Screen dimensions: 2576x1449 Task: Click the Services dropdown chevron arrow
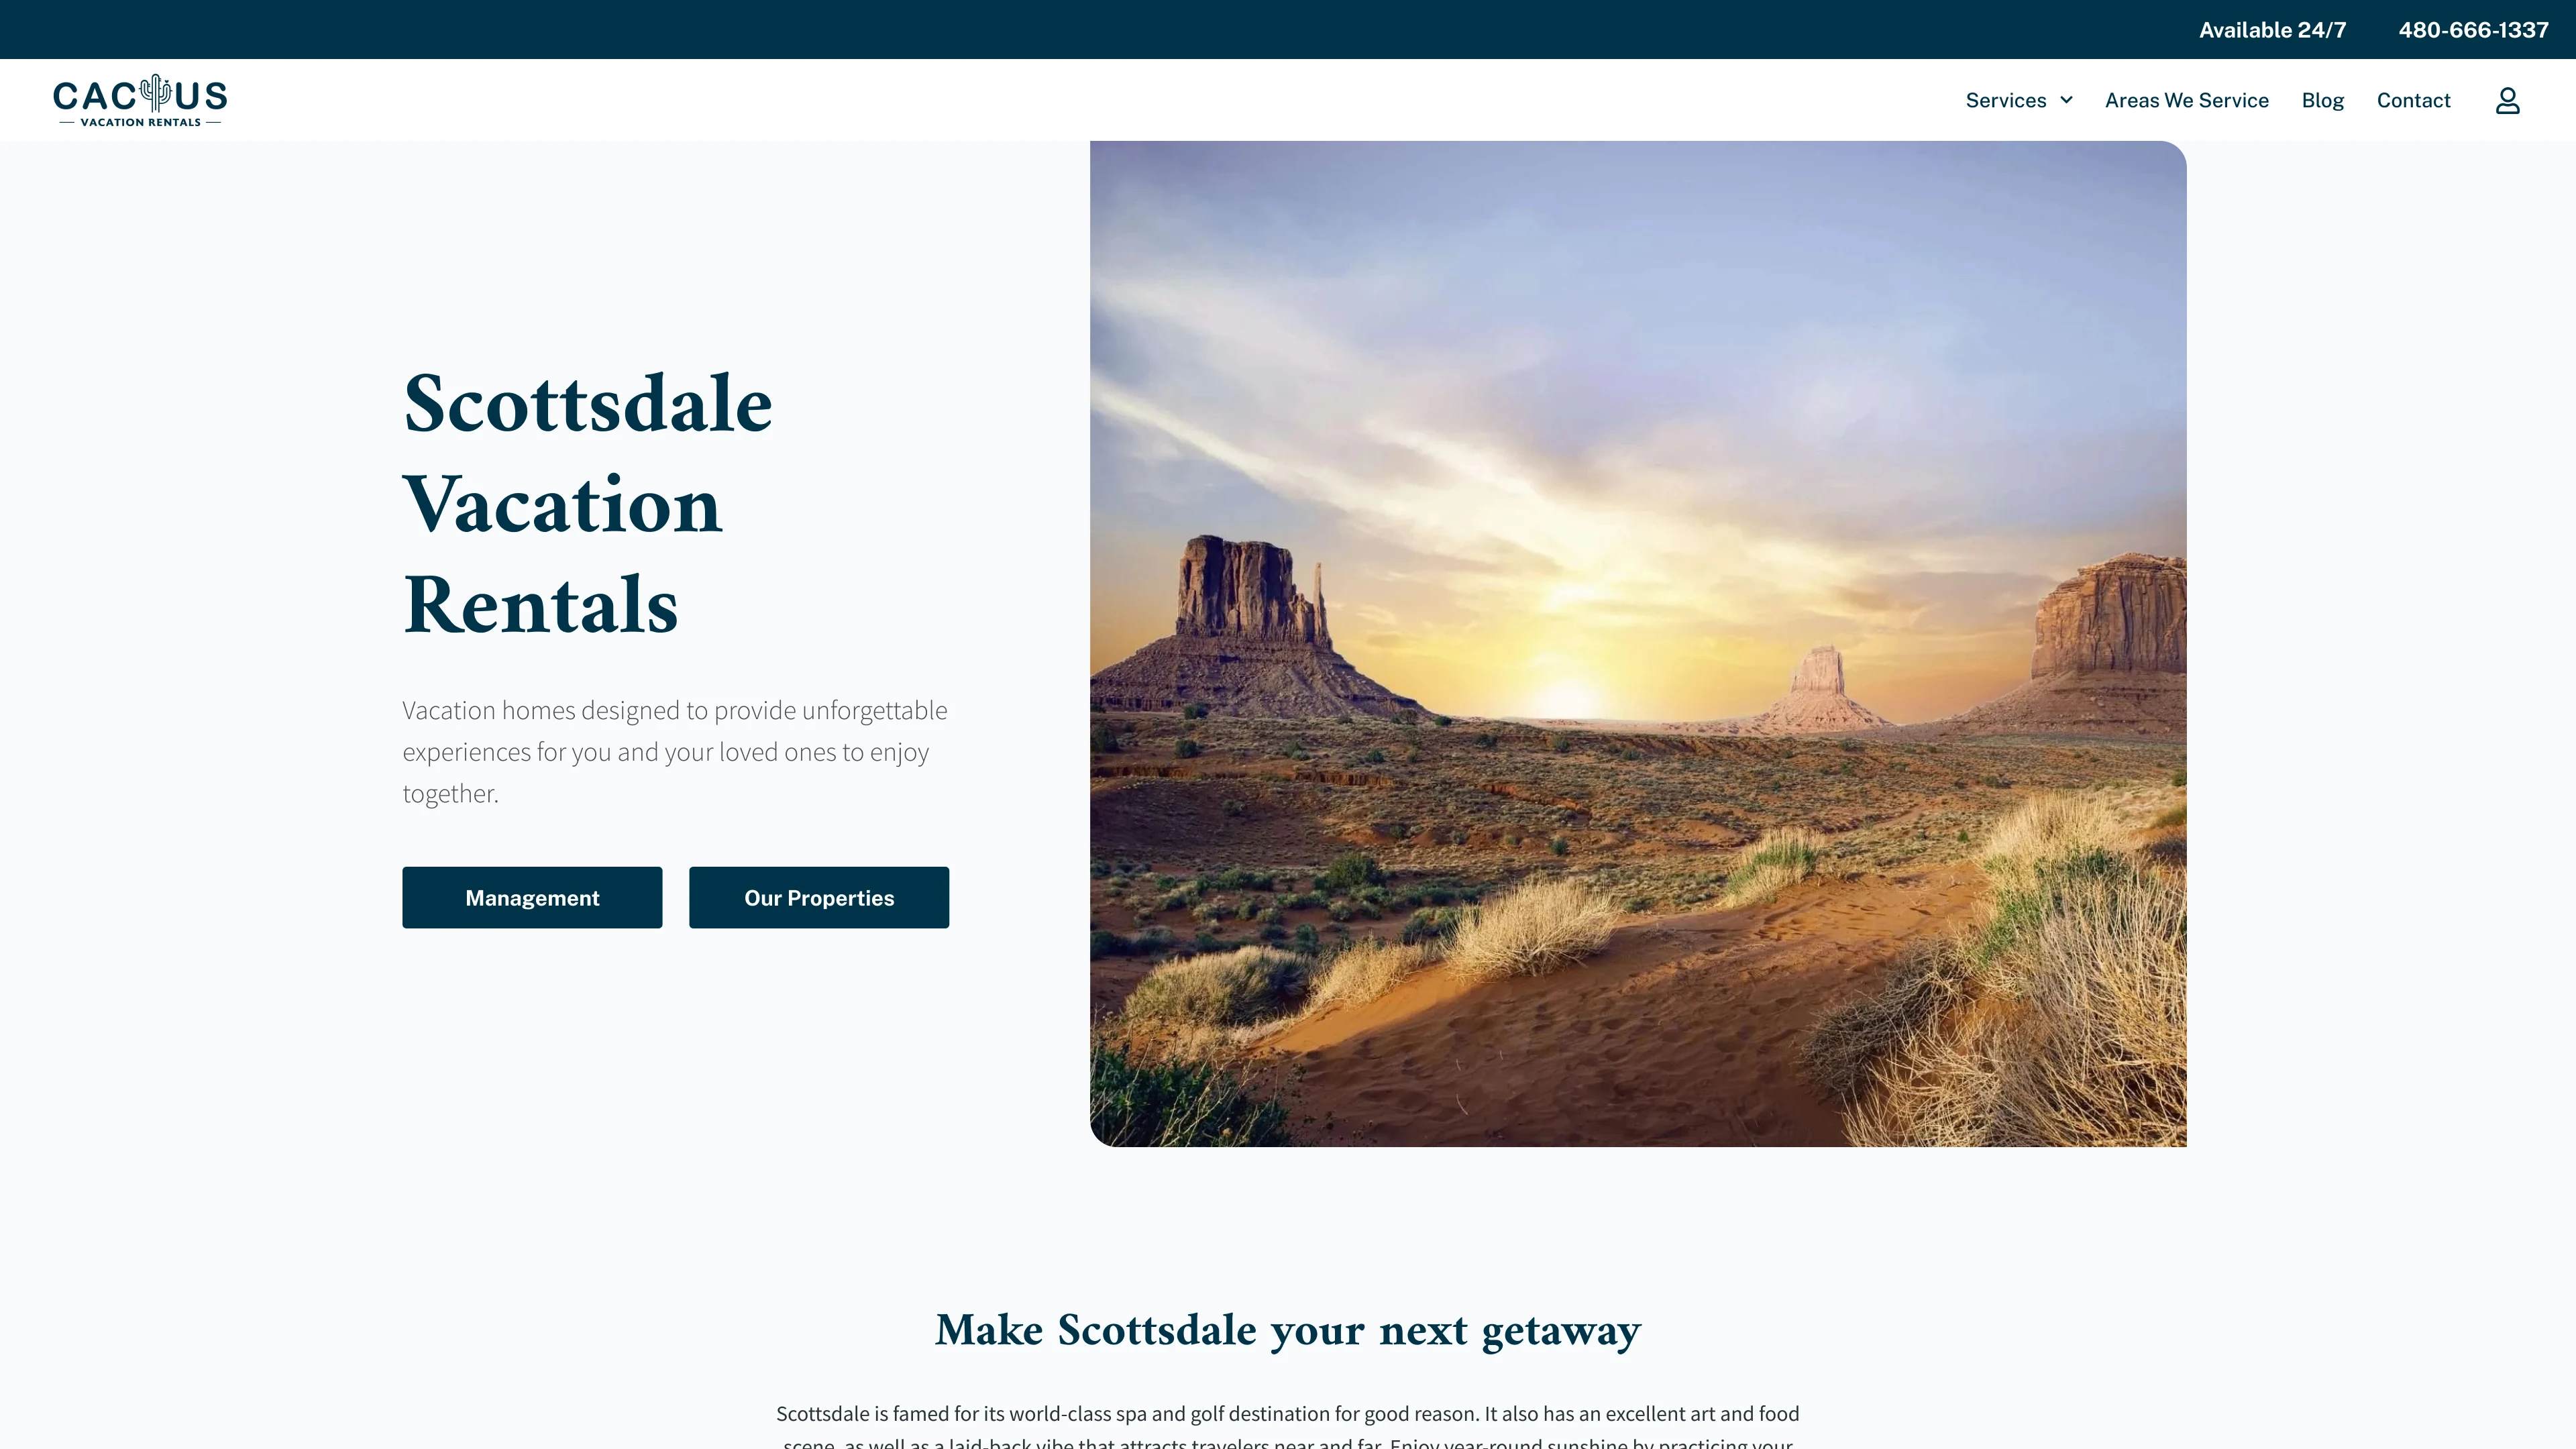2066,99
